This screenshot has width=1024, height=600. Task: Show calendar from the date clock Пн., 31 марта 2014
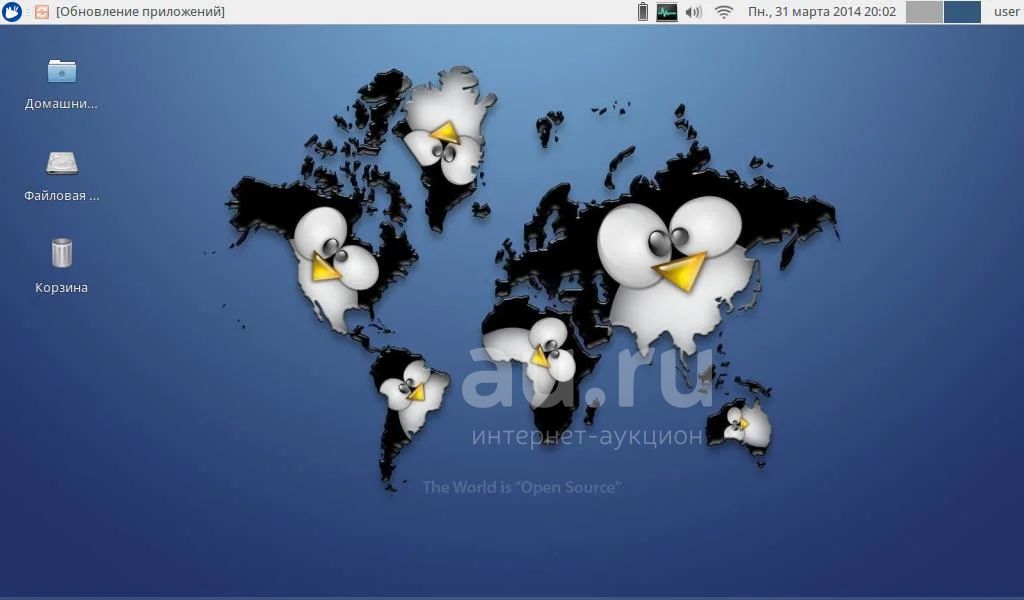[822, 12]
